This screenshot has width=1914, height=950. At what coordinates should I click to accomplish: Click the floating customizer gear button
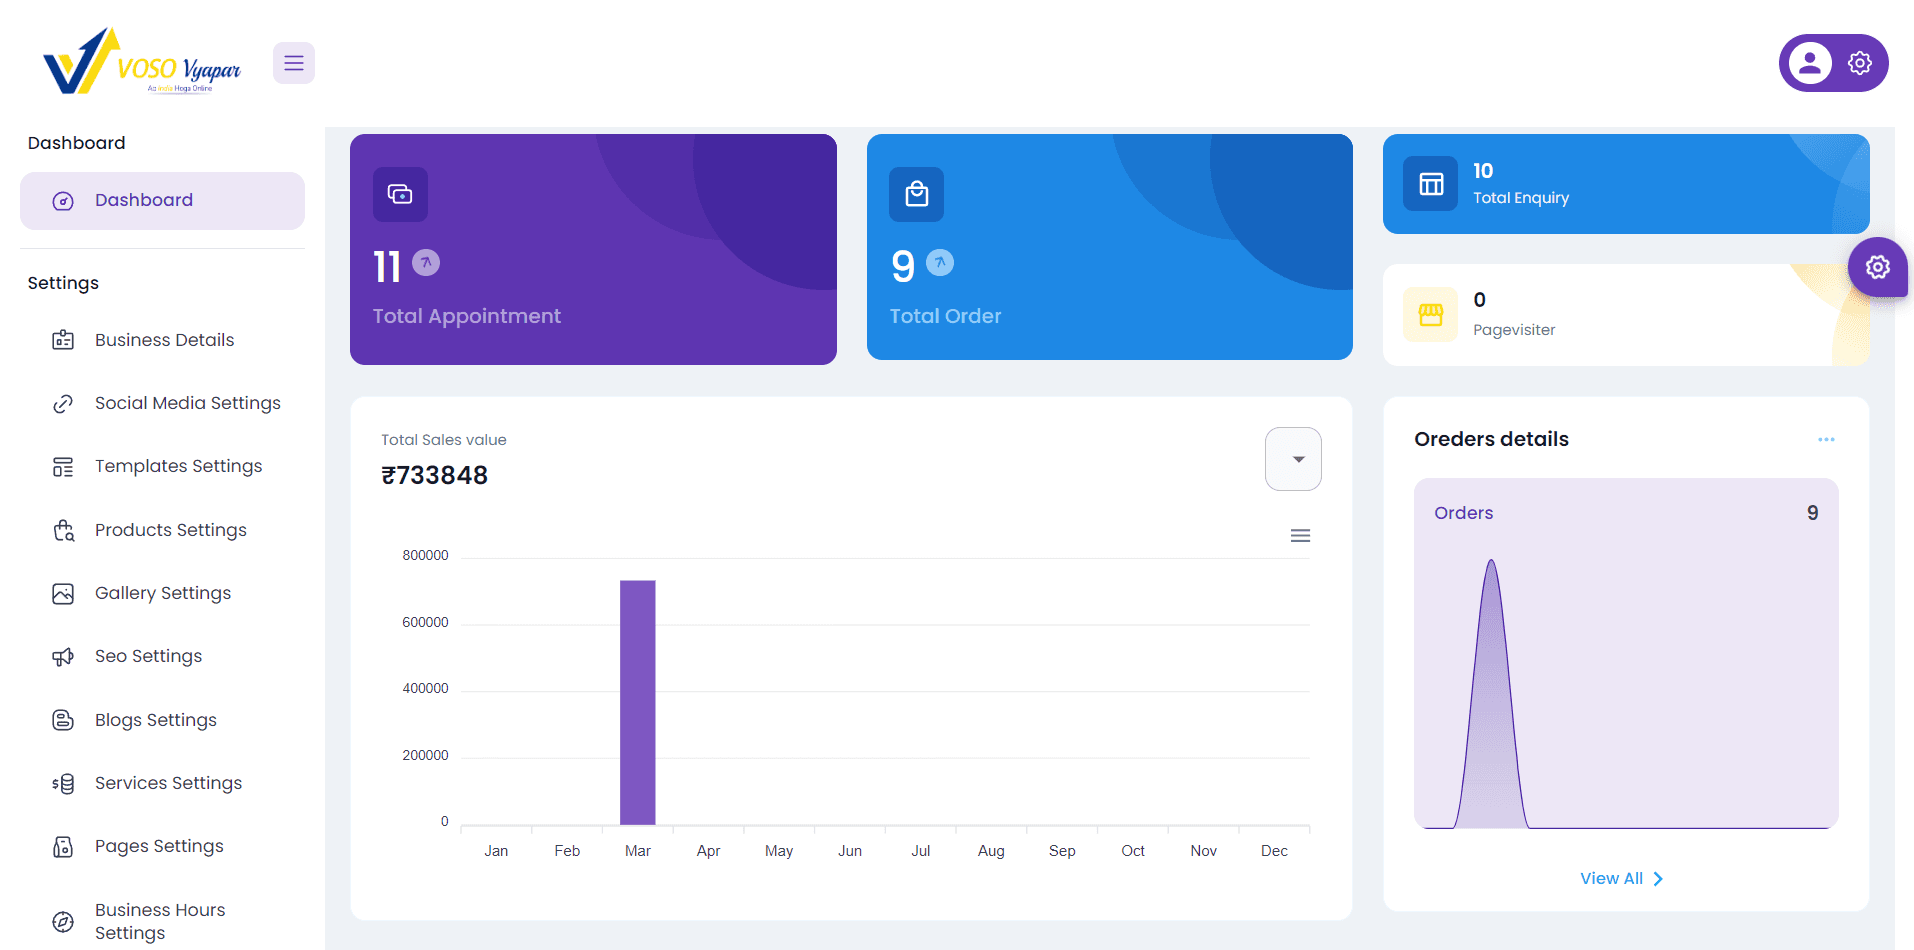coord(1877,267)
